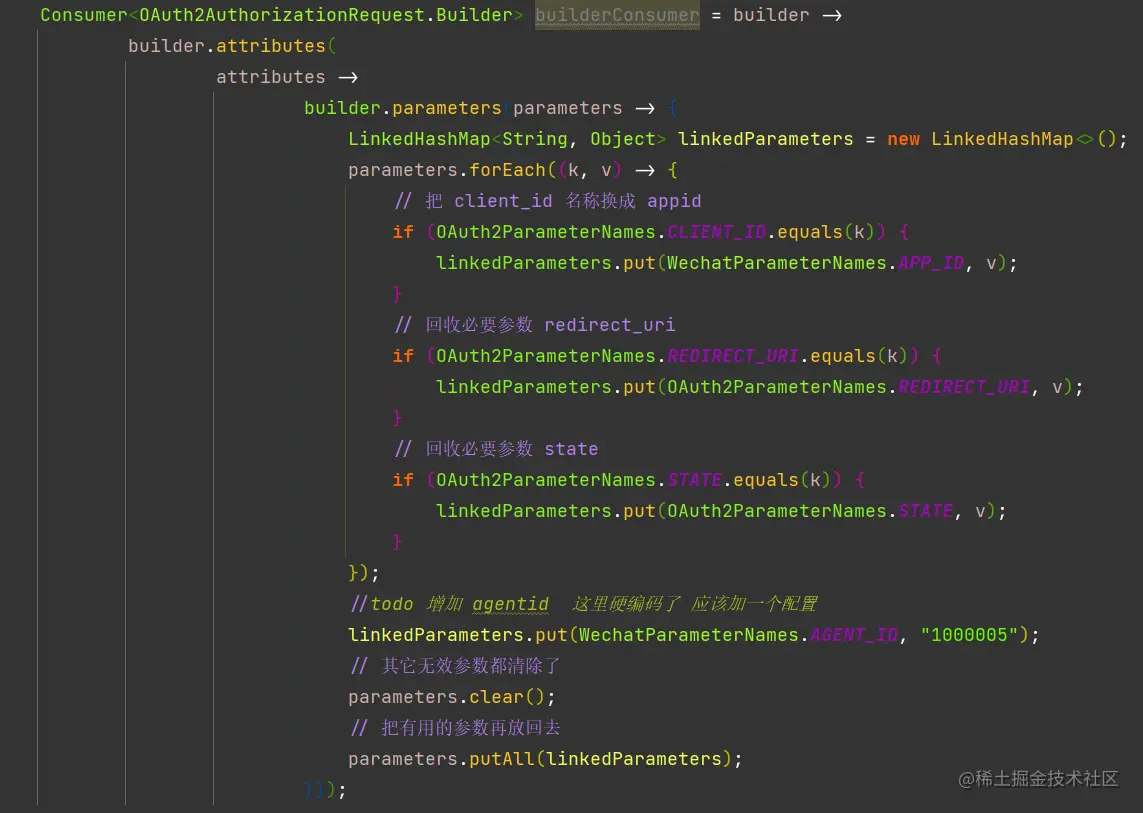Screen dimensions: 1143x813
Task: Click the comment above parameters.putAll
Action: pyautogui.click(x=454, y=728)
